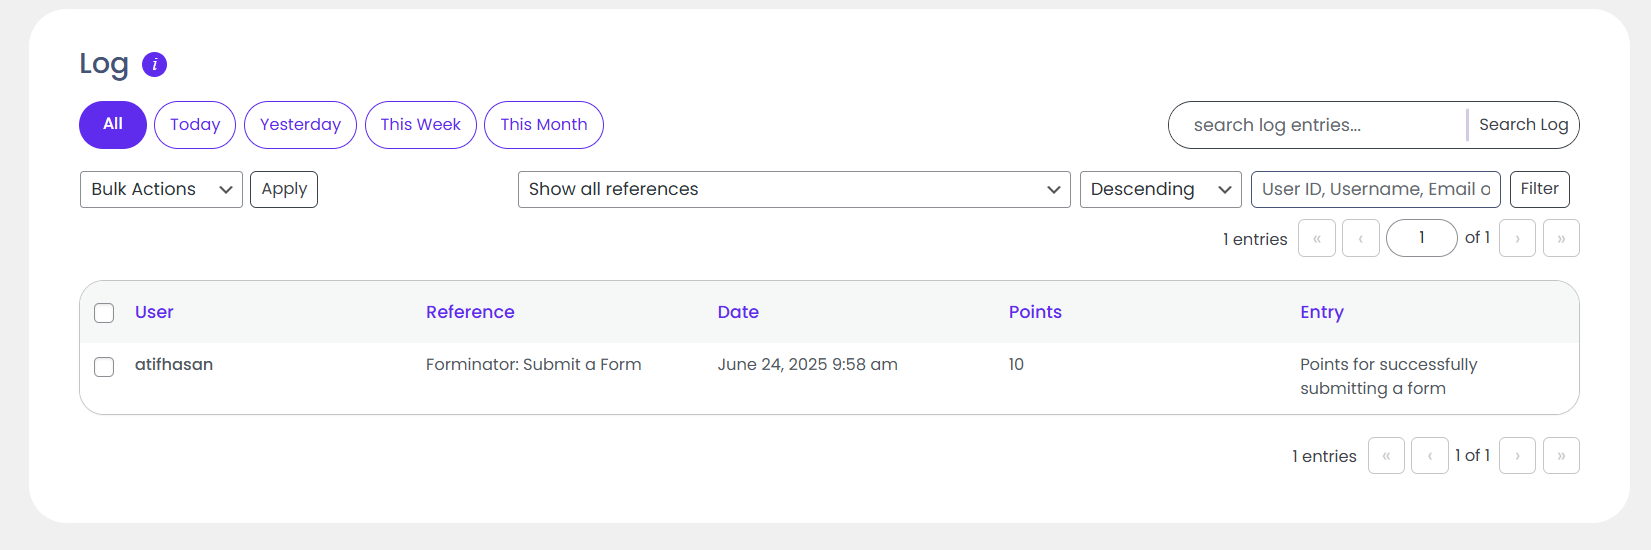Image resolution: width=1651 pixels, height=550 pixels.
Task: Open the Bulk Actions dropdown
Action: pos(161,189)
